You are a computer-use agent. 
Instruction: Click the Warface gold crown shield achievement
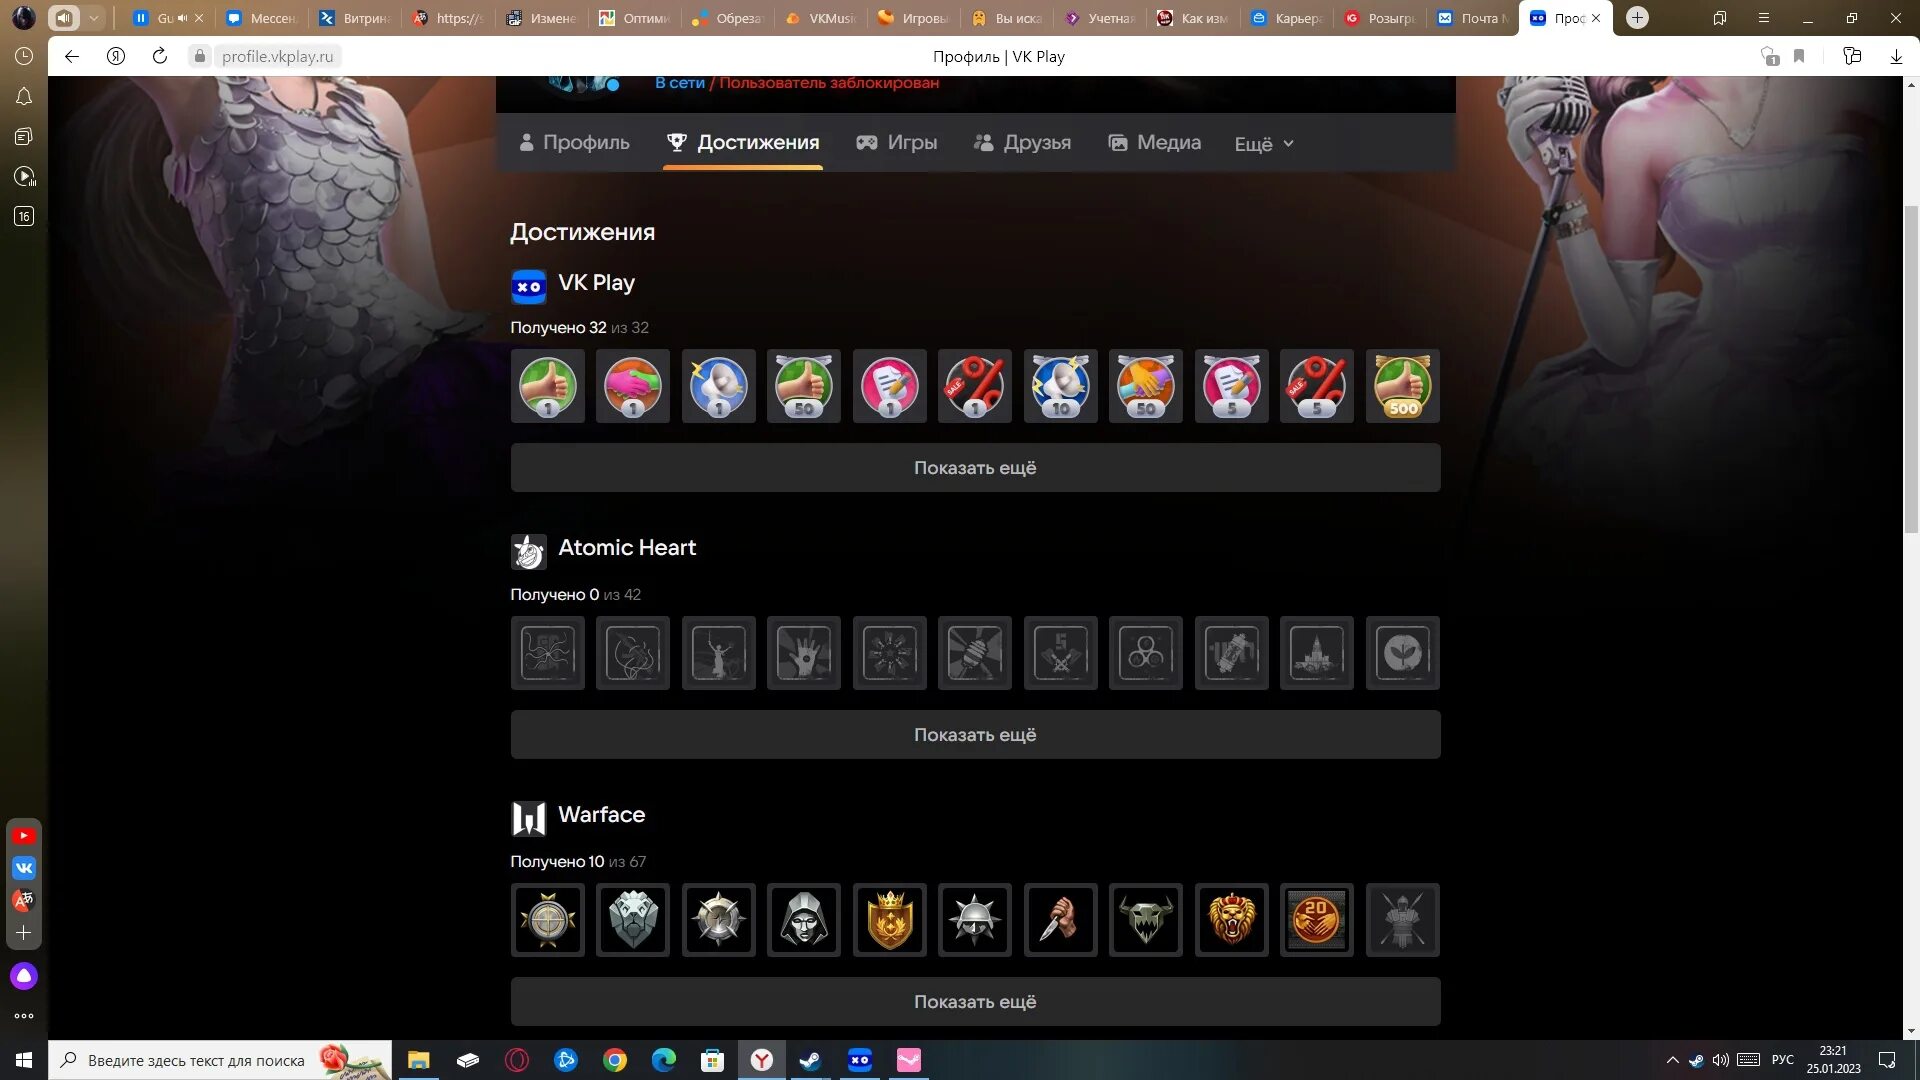pyautogui.click(x=889, y=920)
